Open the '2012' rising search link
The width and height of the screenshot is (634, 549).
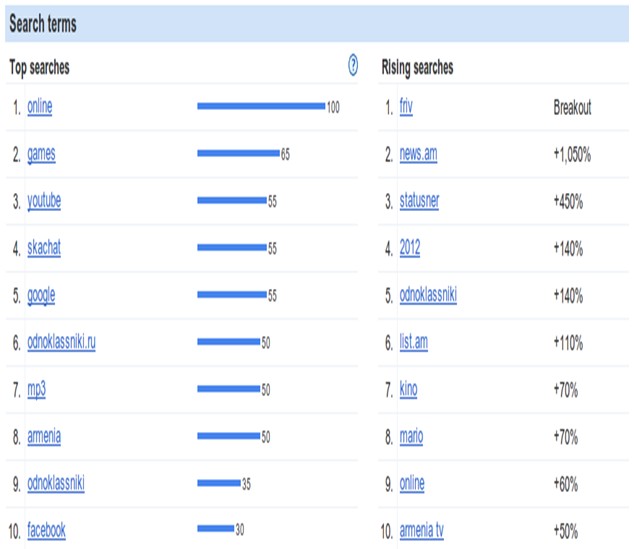(x=410, y=247)
